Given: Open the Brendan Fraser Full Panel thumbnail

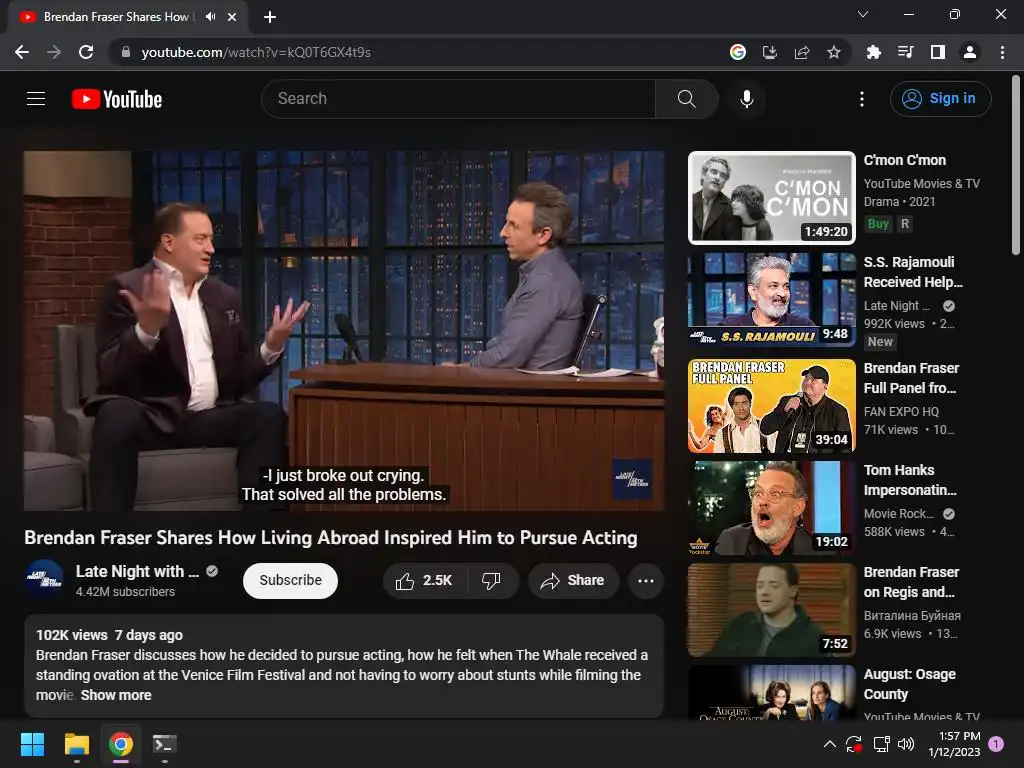Looking at the screenshot, I should click(772, 406).
